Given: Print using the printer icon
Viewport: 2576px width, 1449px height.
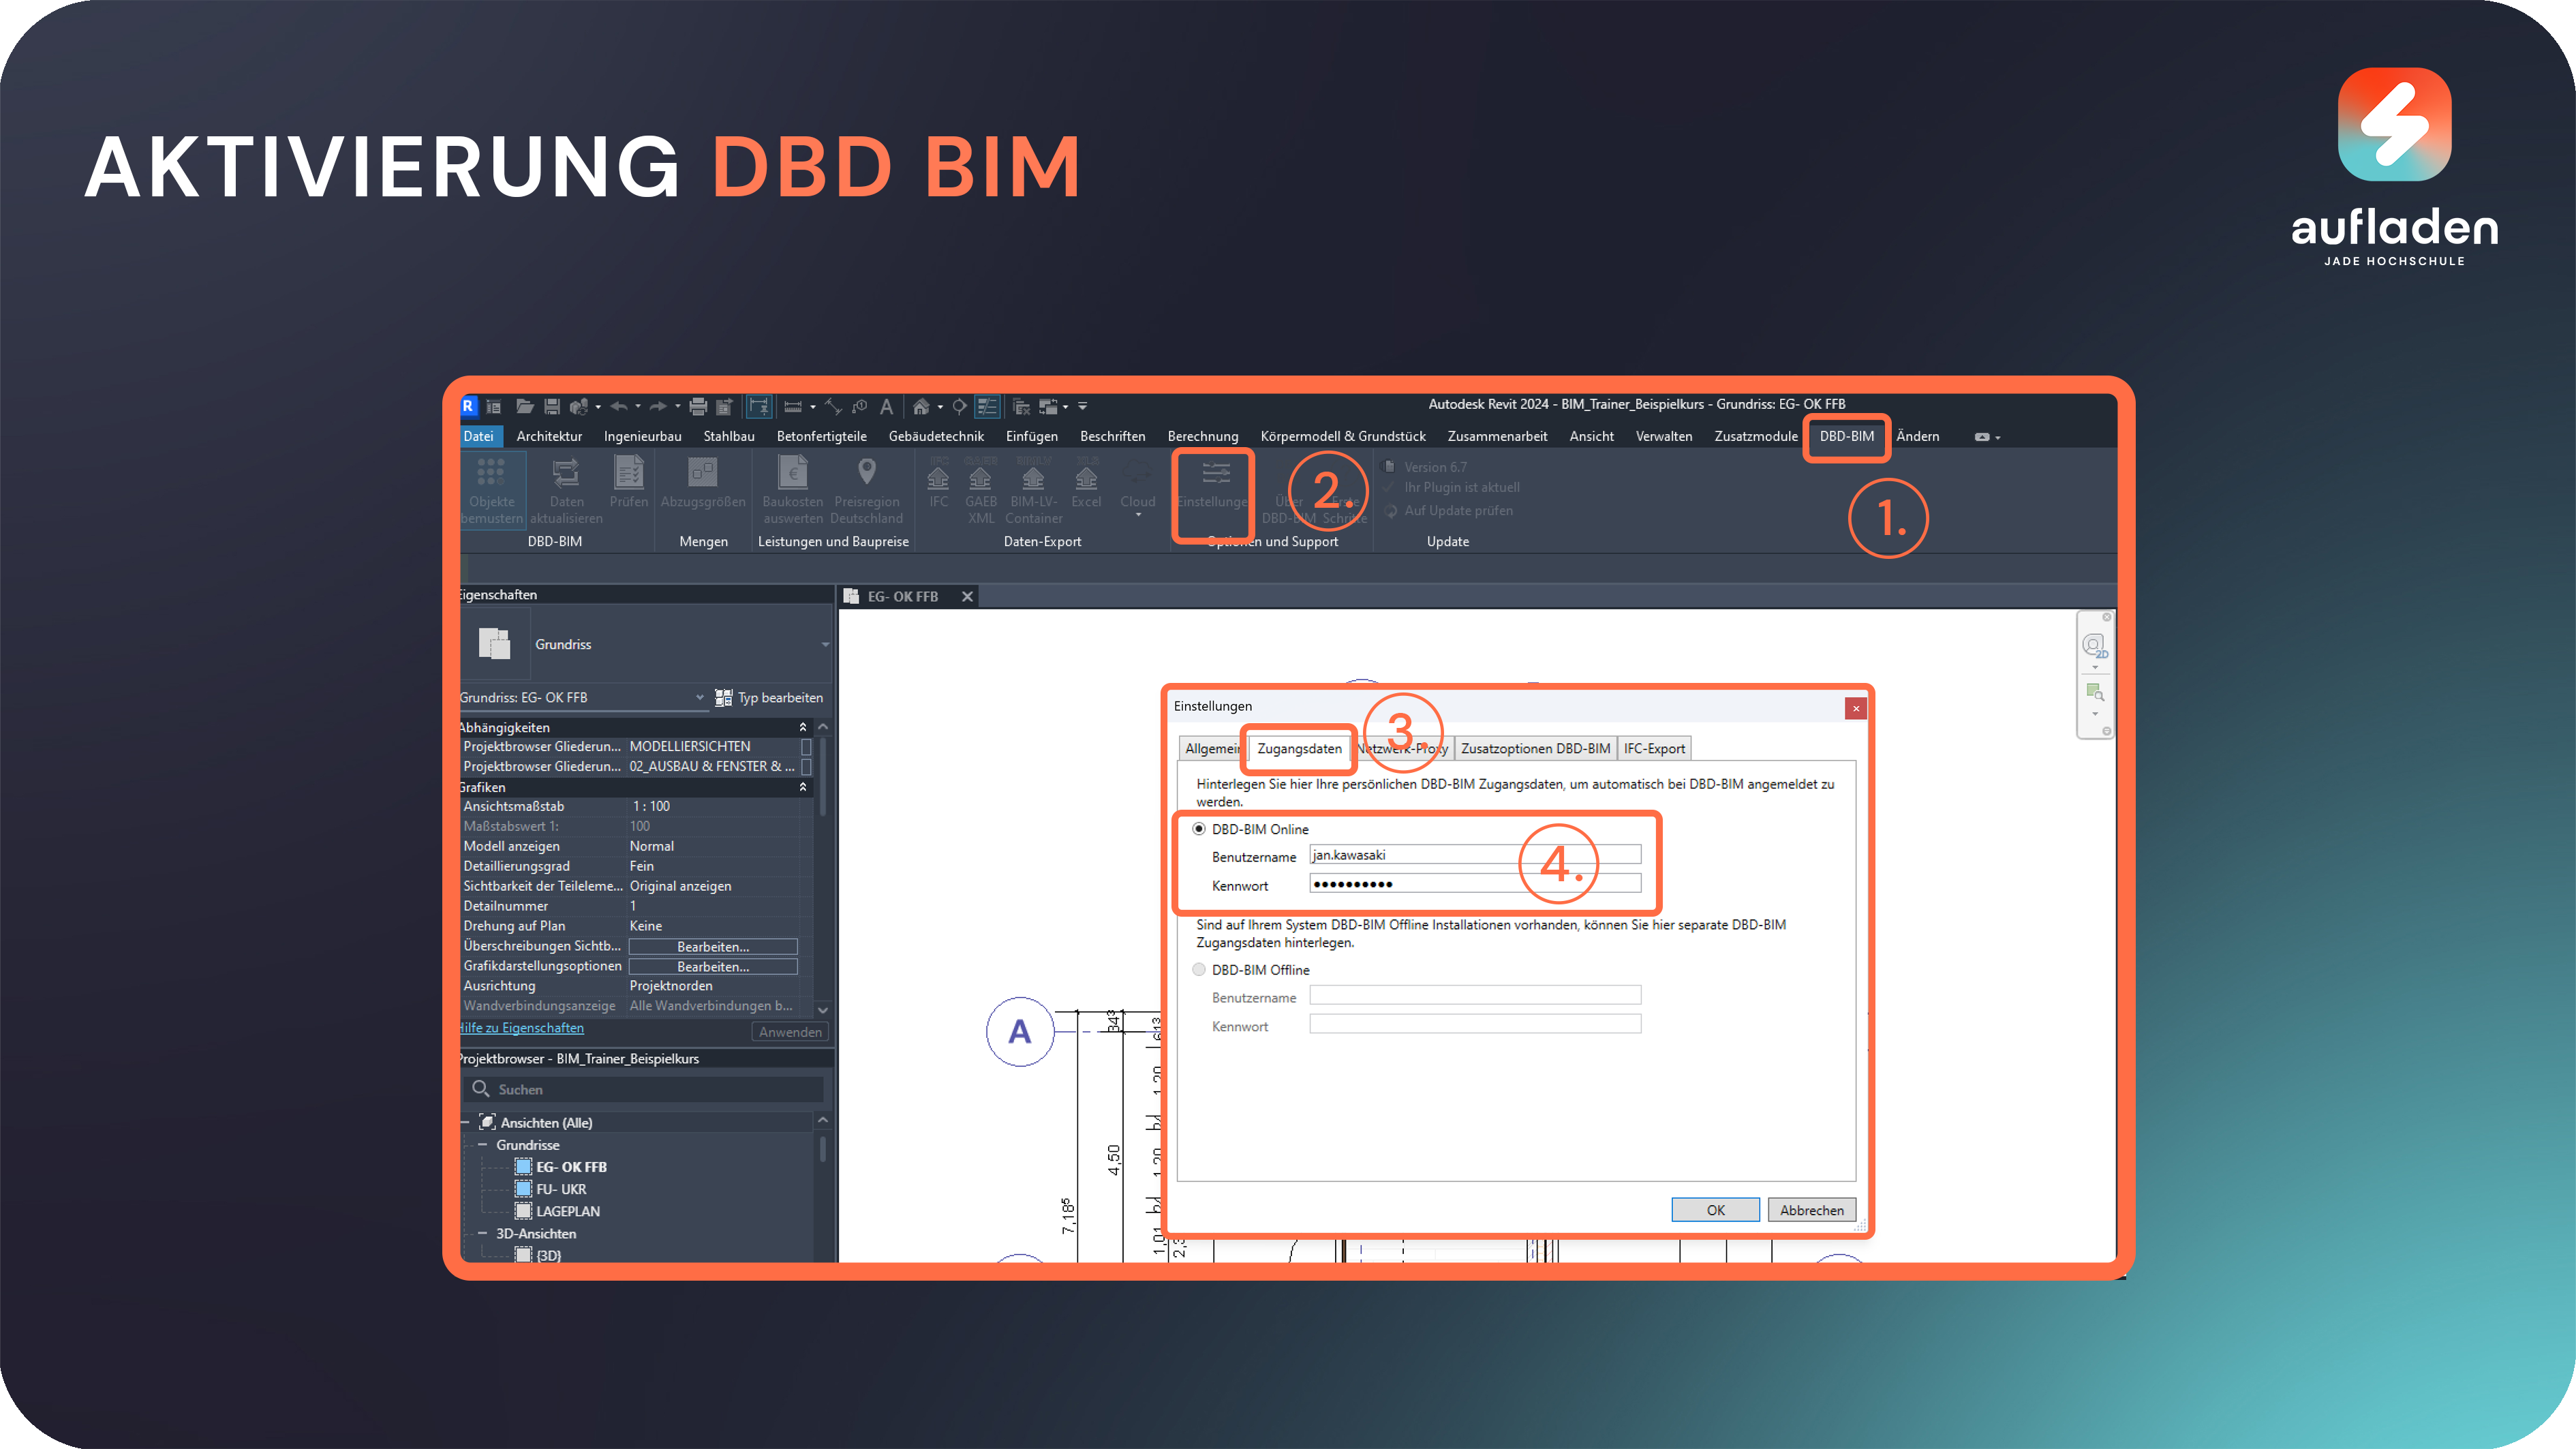Looking at the screenshot, I should coord(698,406).
